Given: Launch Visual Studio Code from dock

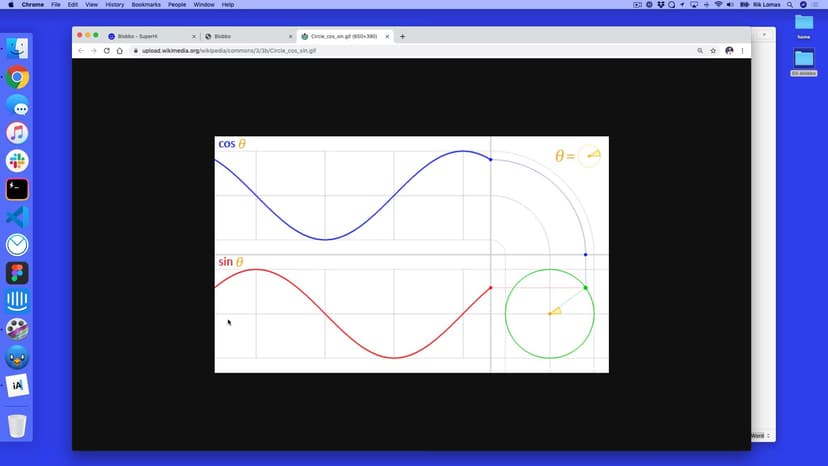Looking at the screenshot, I should pos(17,217).
